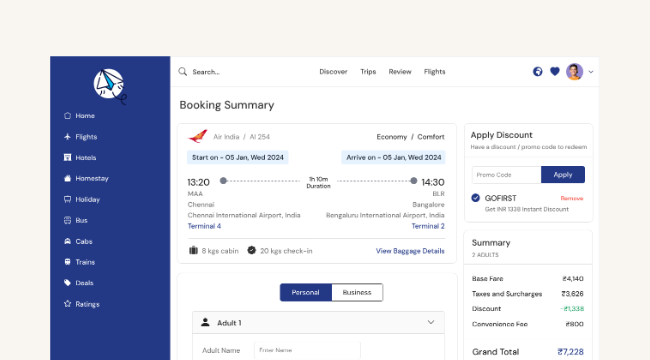Expand the profile menu chevron
Viewport: 650px width, 360px height.
pyautogui.click(x=591, y=72)
